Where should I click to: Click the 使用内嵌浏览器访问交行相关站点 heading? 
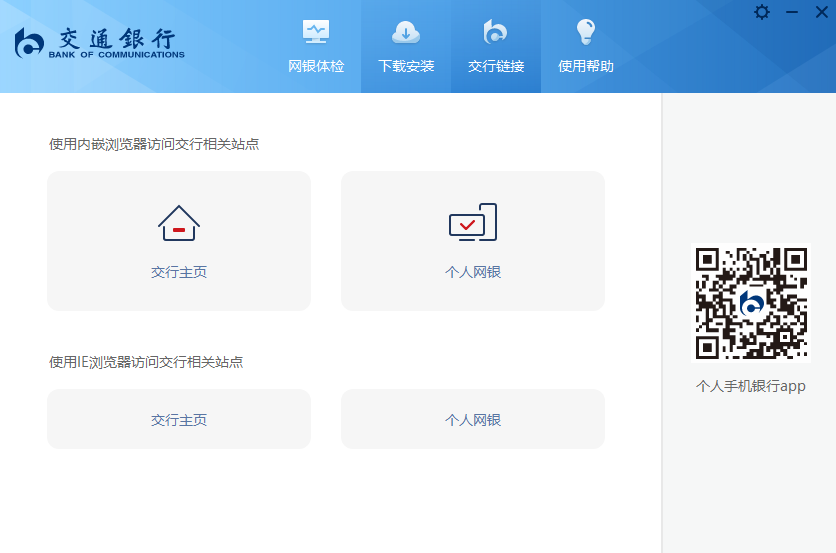(154, 145)
